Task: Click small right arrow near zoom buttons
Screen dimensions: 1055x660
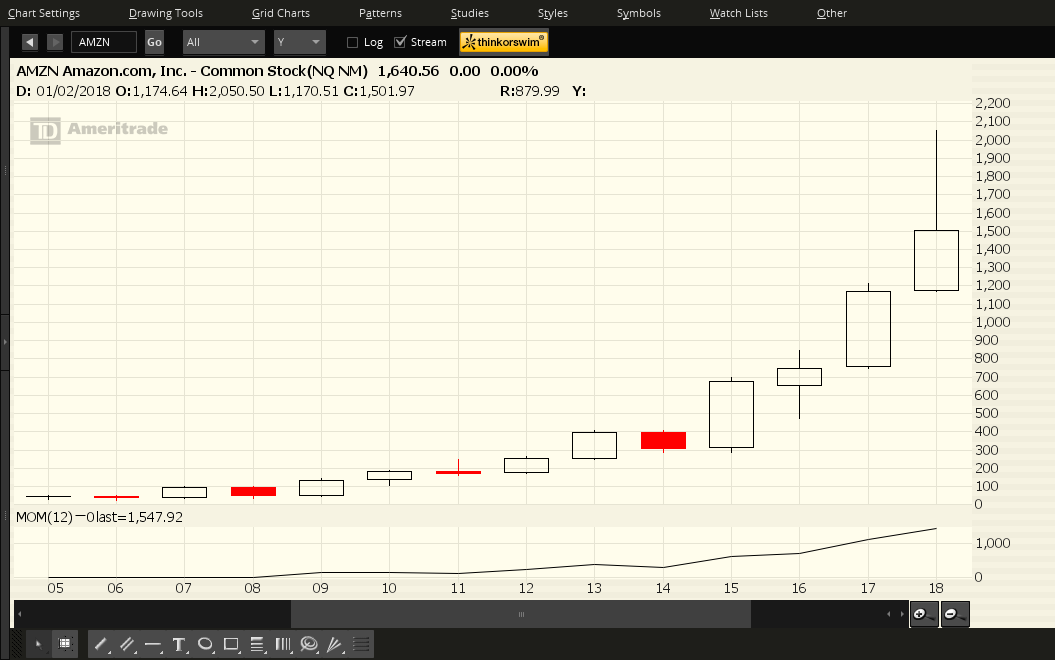Action: pos(902,614)
